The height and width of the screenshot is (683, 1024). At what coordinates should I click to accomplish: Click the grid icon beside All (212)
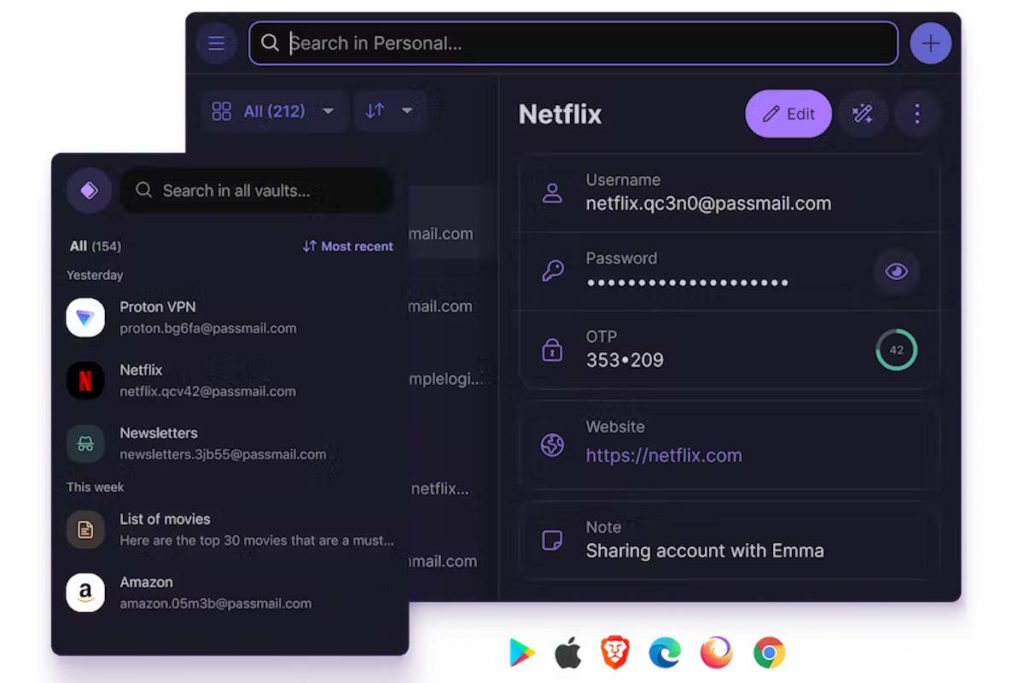tap(221, 111)
